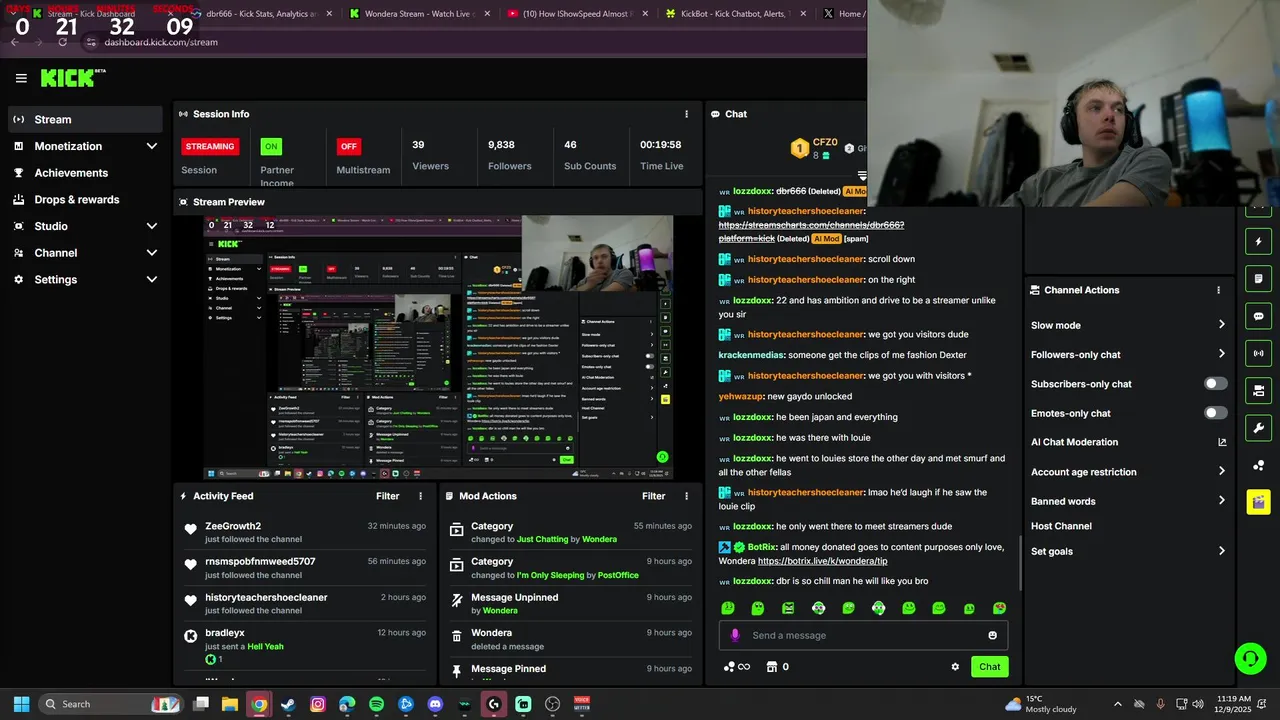1280x720 pixels.
Task: Click the Windows taskbar Search box
Action: tap(110, 704)
